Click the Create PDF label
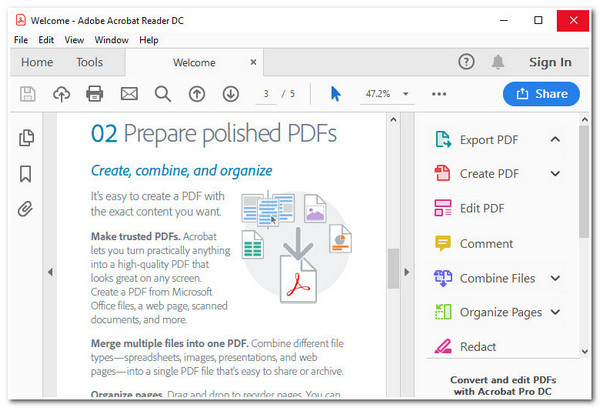 489,174
